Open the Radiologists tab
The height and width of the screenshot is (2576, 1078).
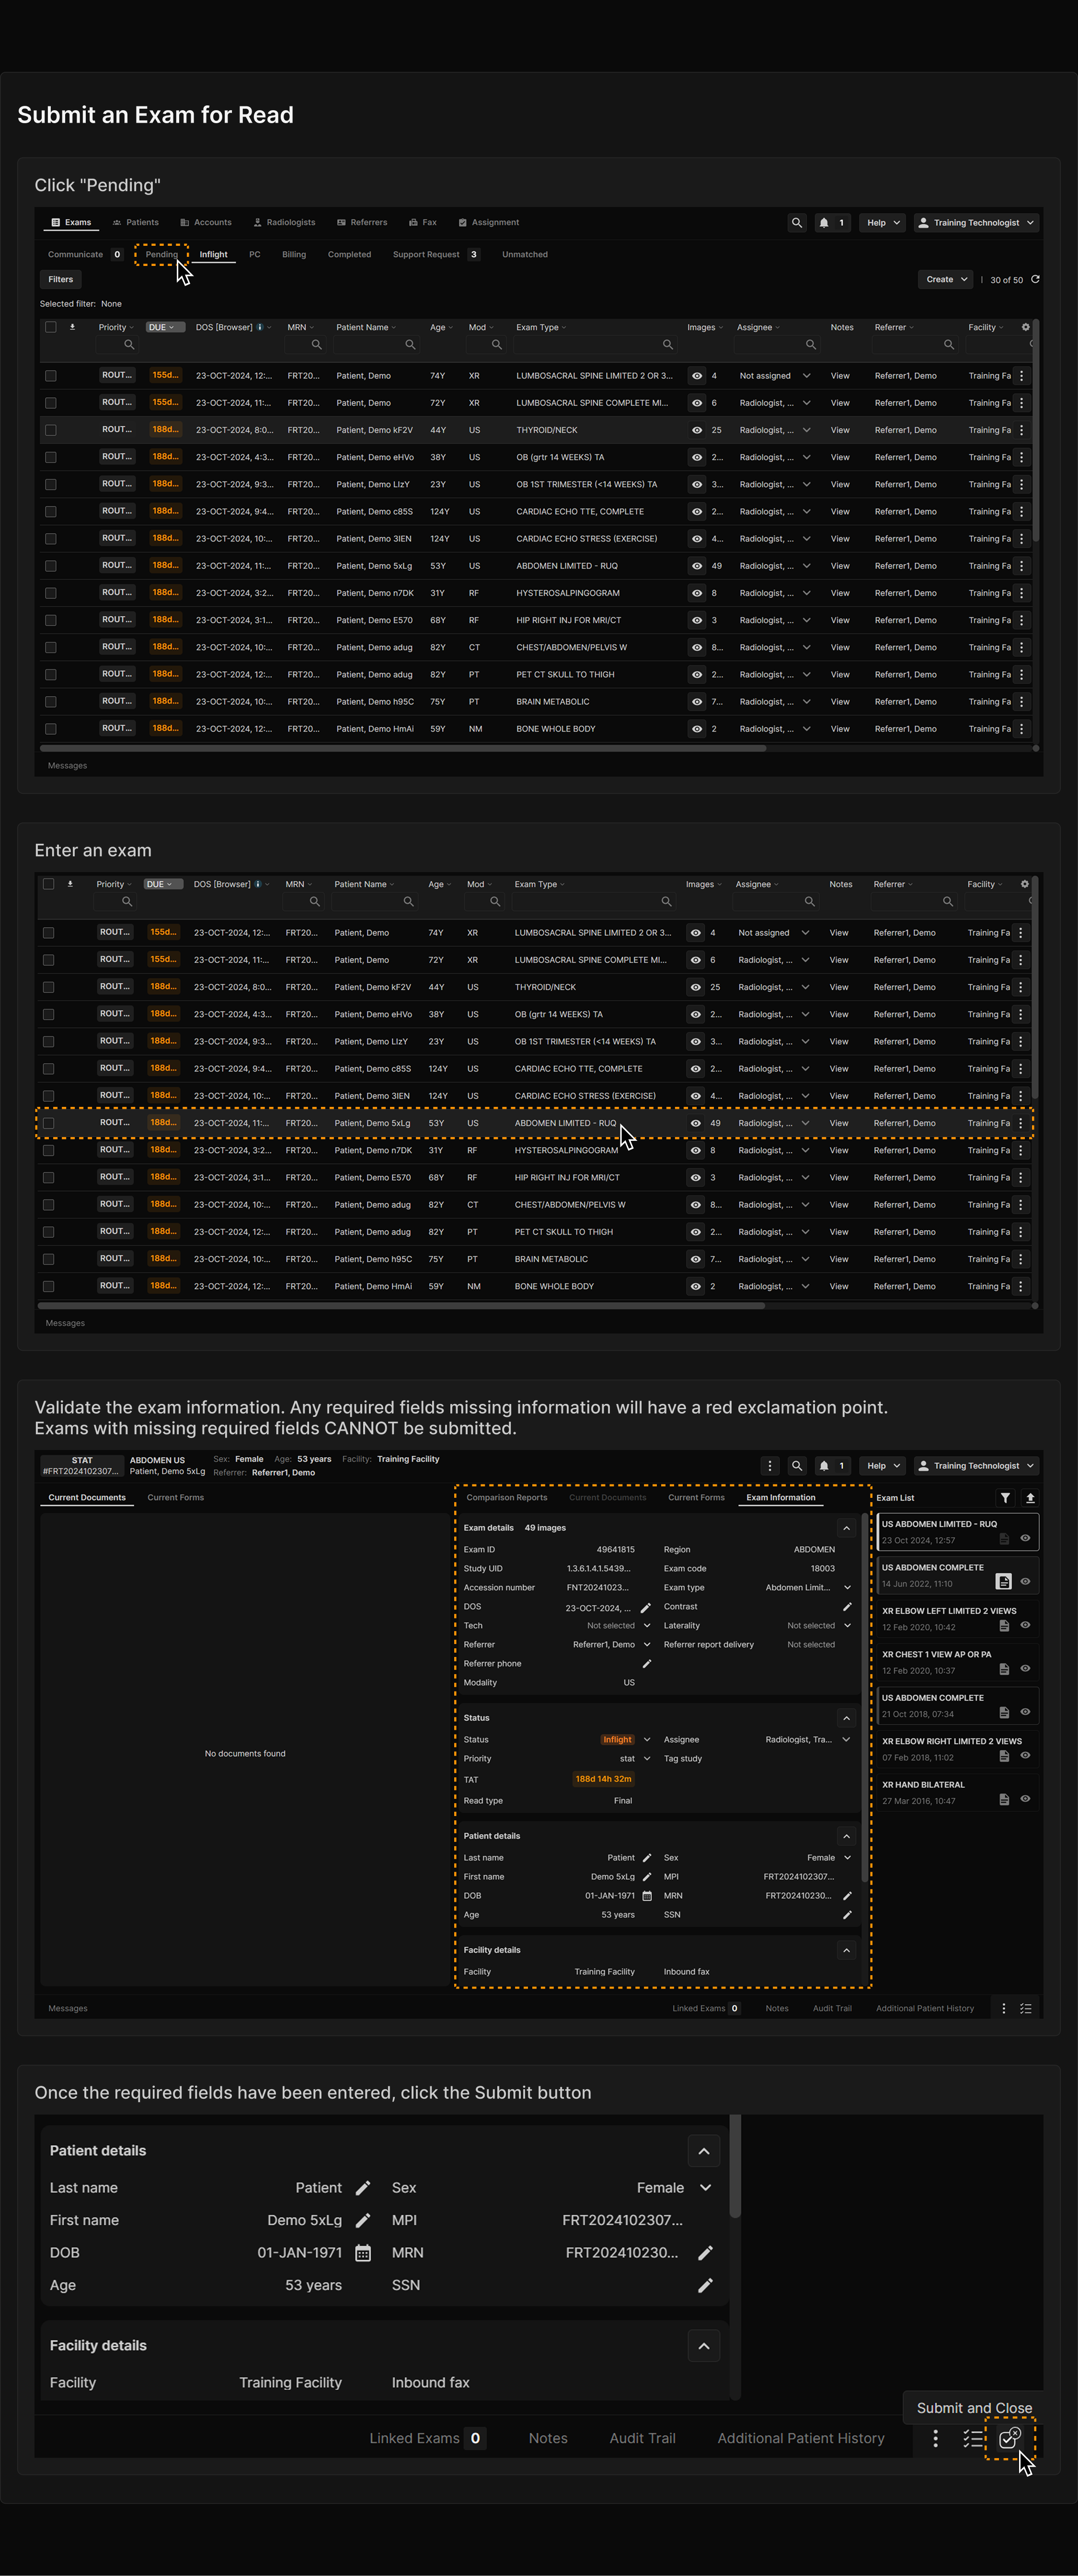pyautogui.click(x=284, y=223)
